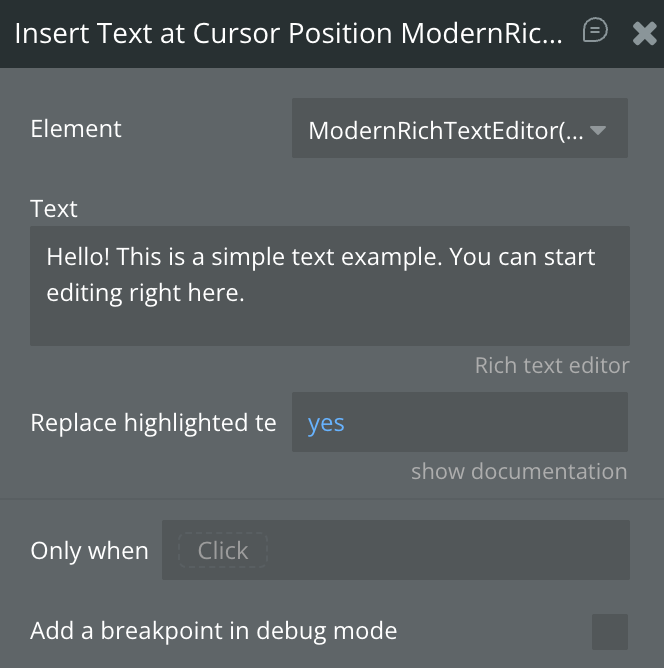This screenshot has width=664, height=668.
Task: Click empty area of Only when condition field
Action: 450,551
